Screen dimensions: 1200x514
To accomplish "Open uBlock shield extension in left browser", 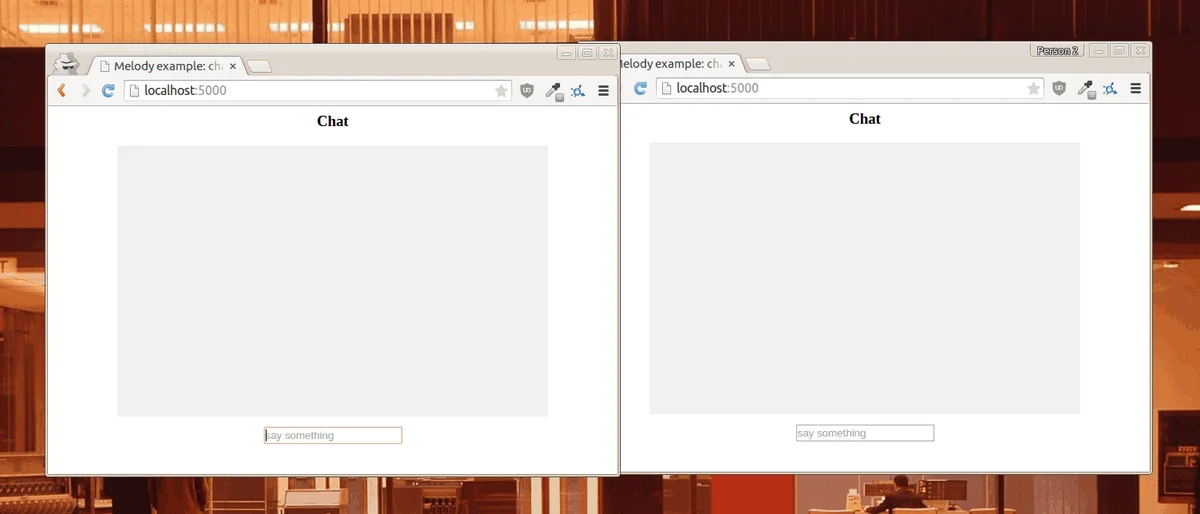I will pyautogui.click(x=527, y=91).
